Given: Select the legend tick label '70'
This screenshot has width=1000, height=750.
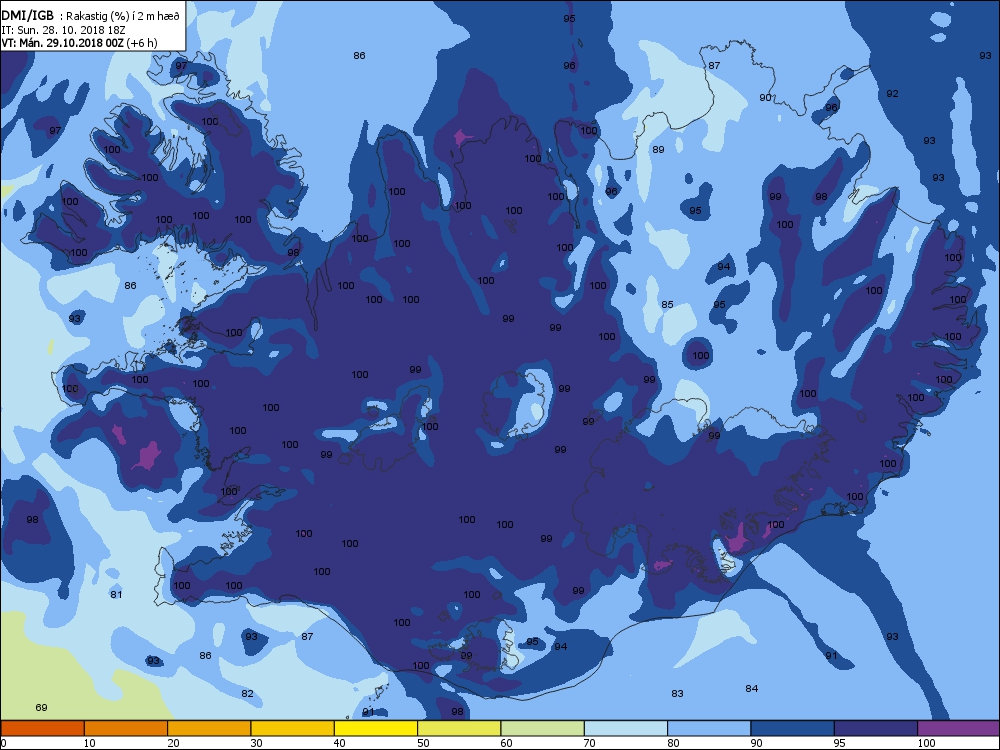Looking at the screenshot, I should pos(589,743).
